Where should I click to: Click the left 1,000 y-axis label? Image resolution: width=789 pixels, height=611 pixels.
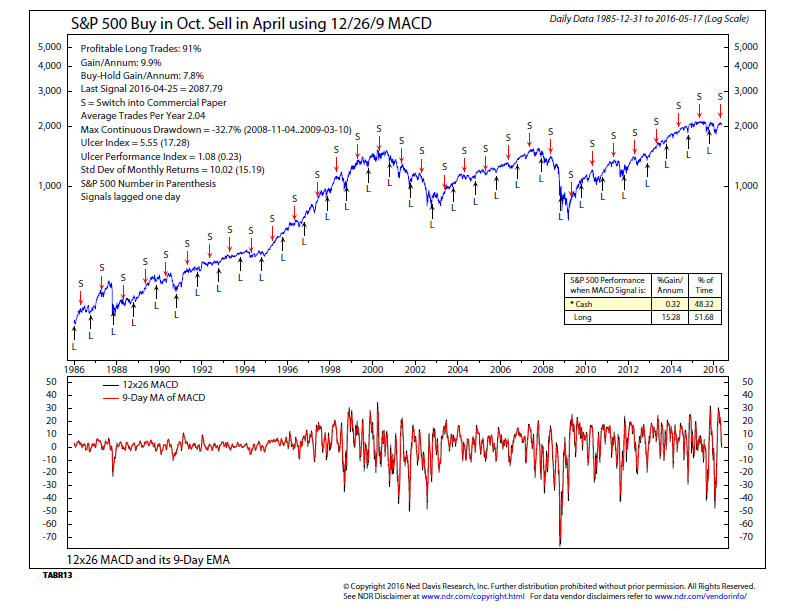click(49, 186)
